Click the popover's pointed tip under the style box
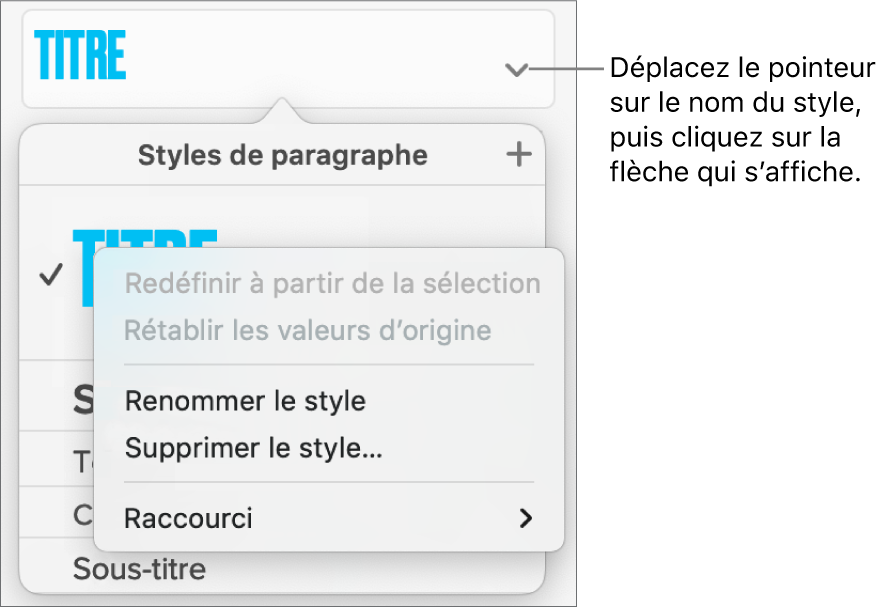This screenshot has height=609, width=889. pyautogui.click(x=282, y=108)
